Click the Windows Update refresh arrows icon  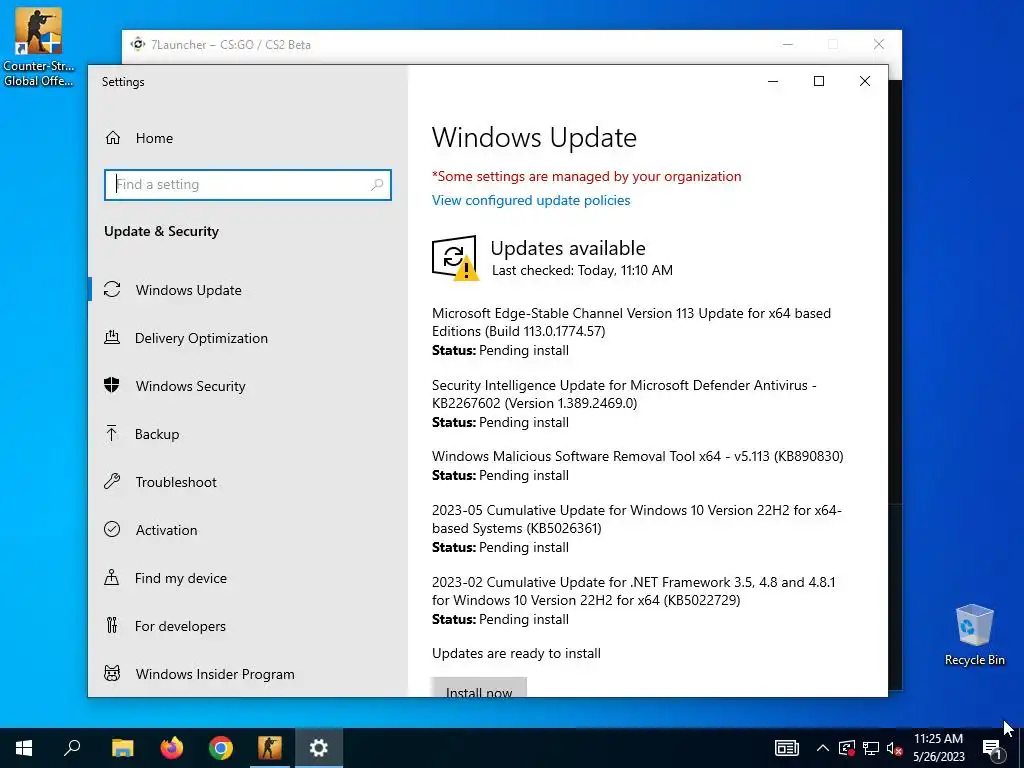point(112,289)
